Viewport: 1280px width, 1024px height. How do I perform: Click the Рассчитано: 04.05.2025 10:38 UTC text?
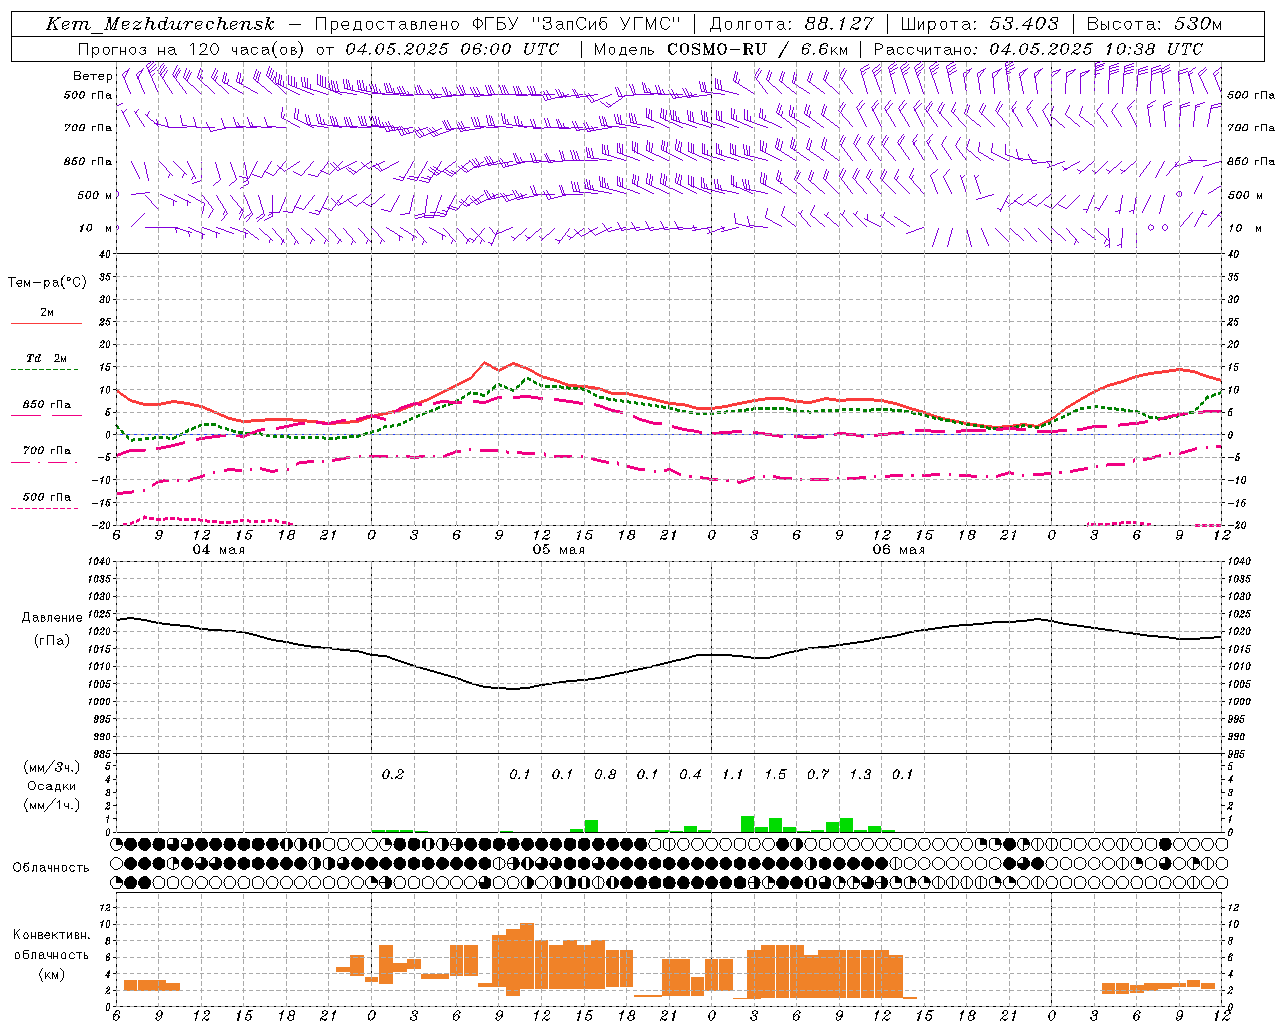[1038, 49]
